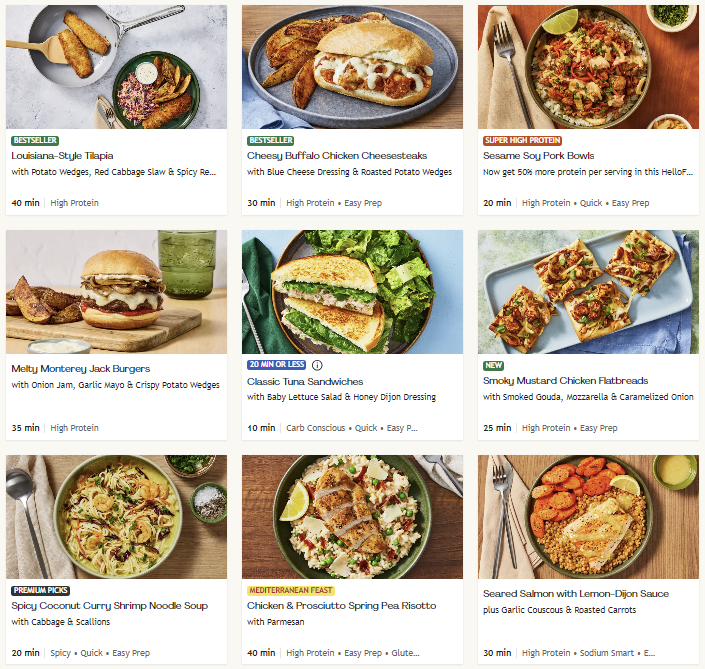Select the Super High Protein badge
The image size is (705, 669).
coord(522,140)
